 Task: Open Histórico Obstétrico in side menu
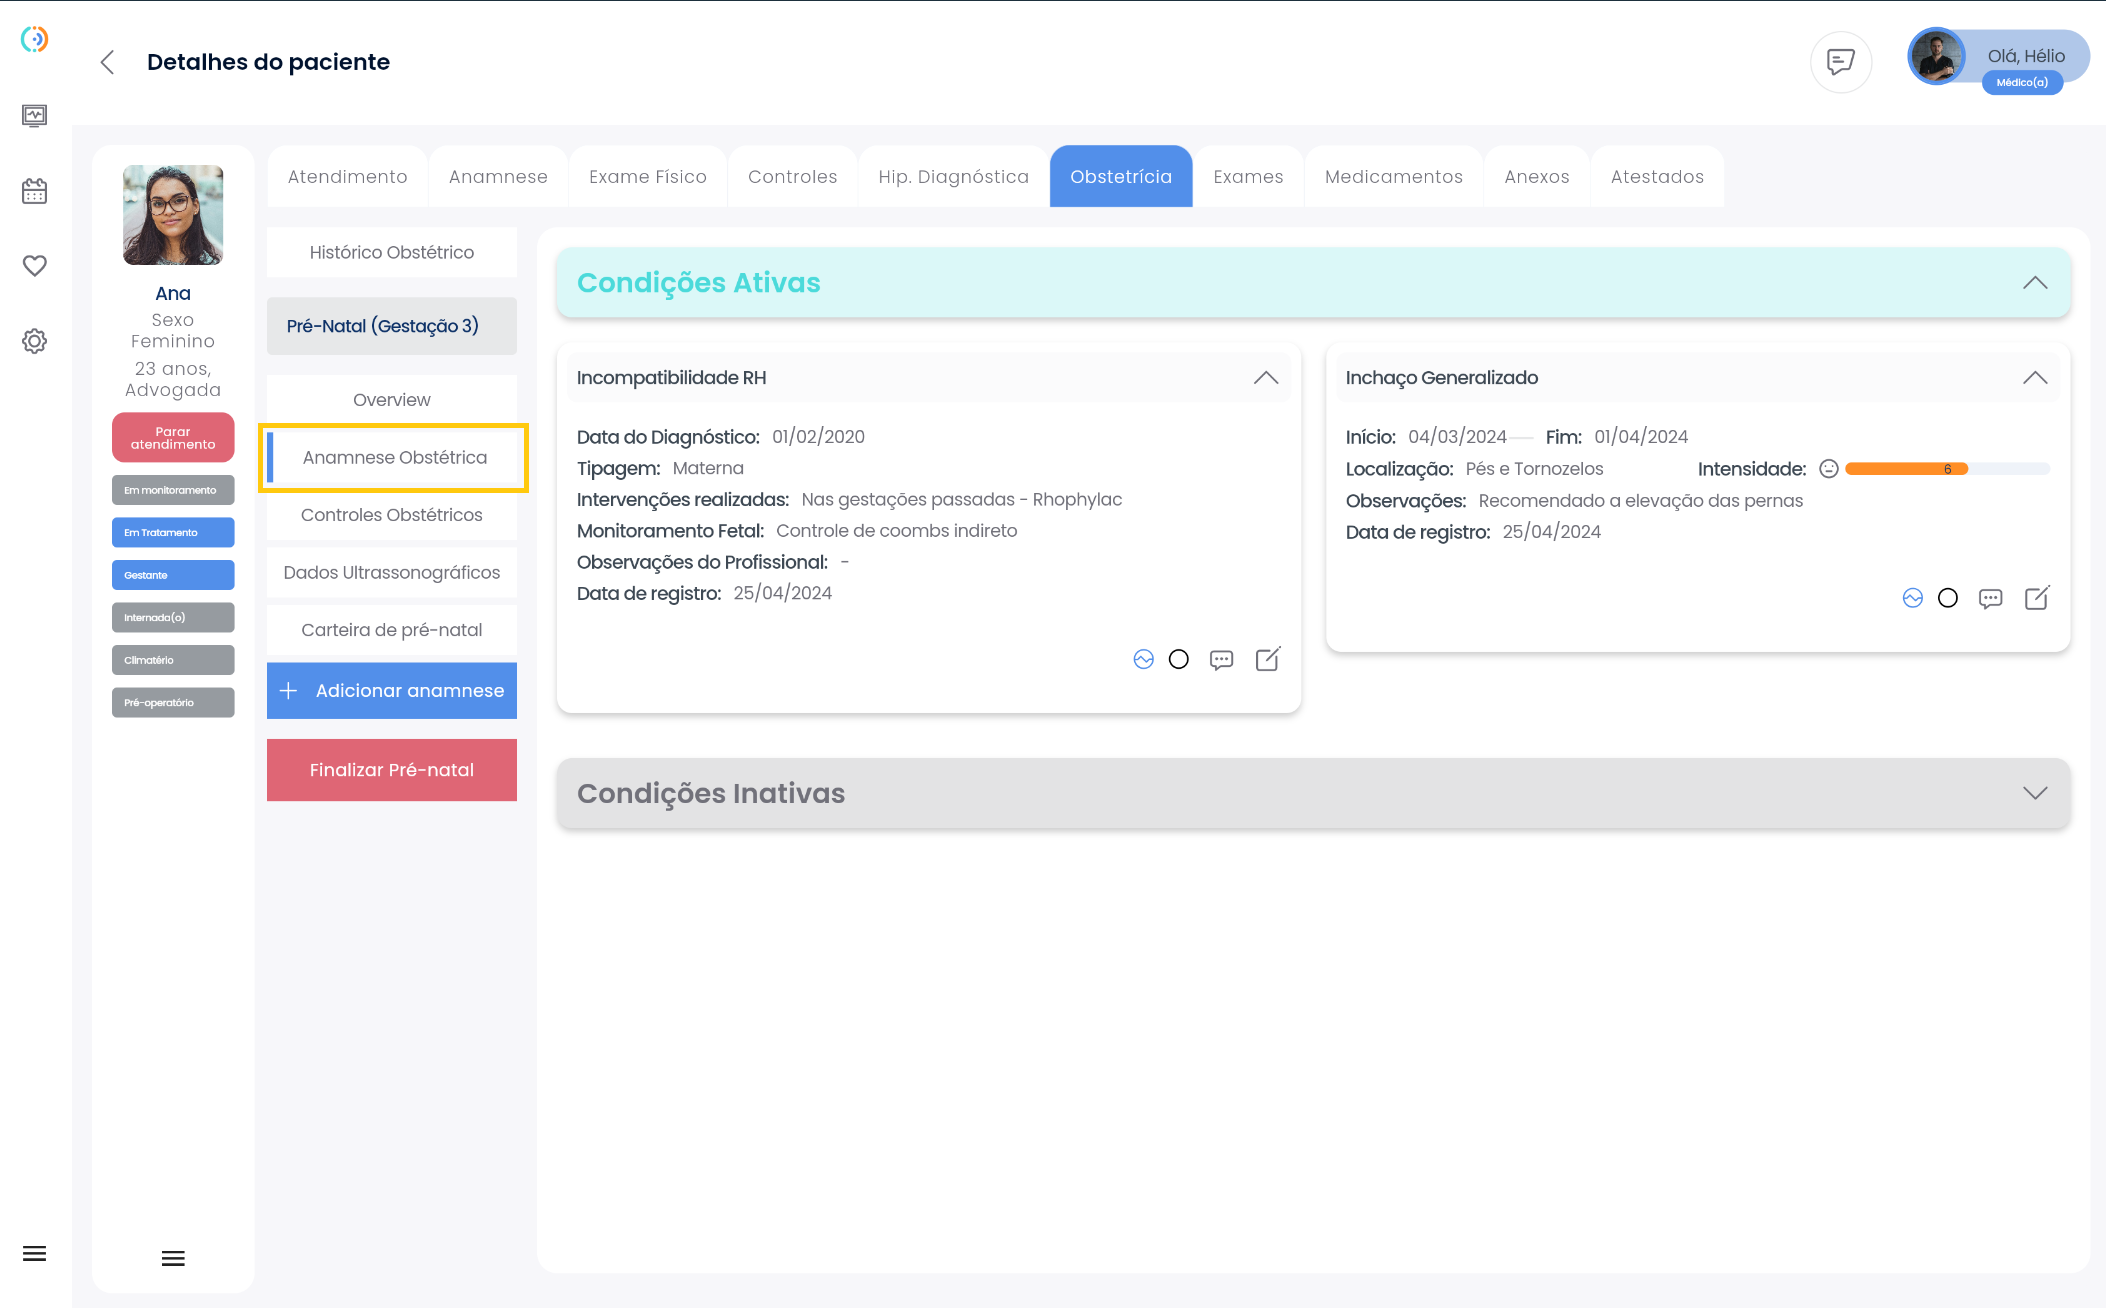(392, 253)
